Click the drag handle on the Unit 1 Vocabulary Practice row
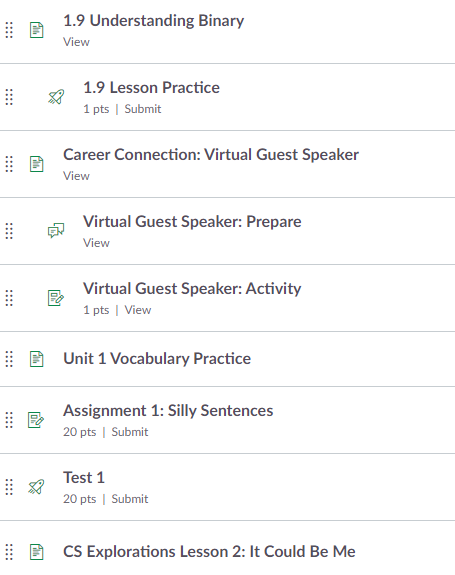The width and height of the screenshot is (455, 575). tap(9, 359)
